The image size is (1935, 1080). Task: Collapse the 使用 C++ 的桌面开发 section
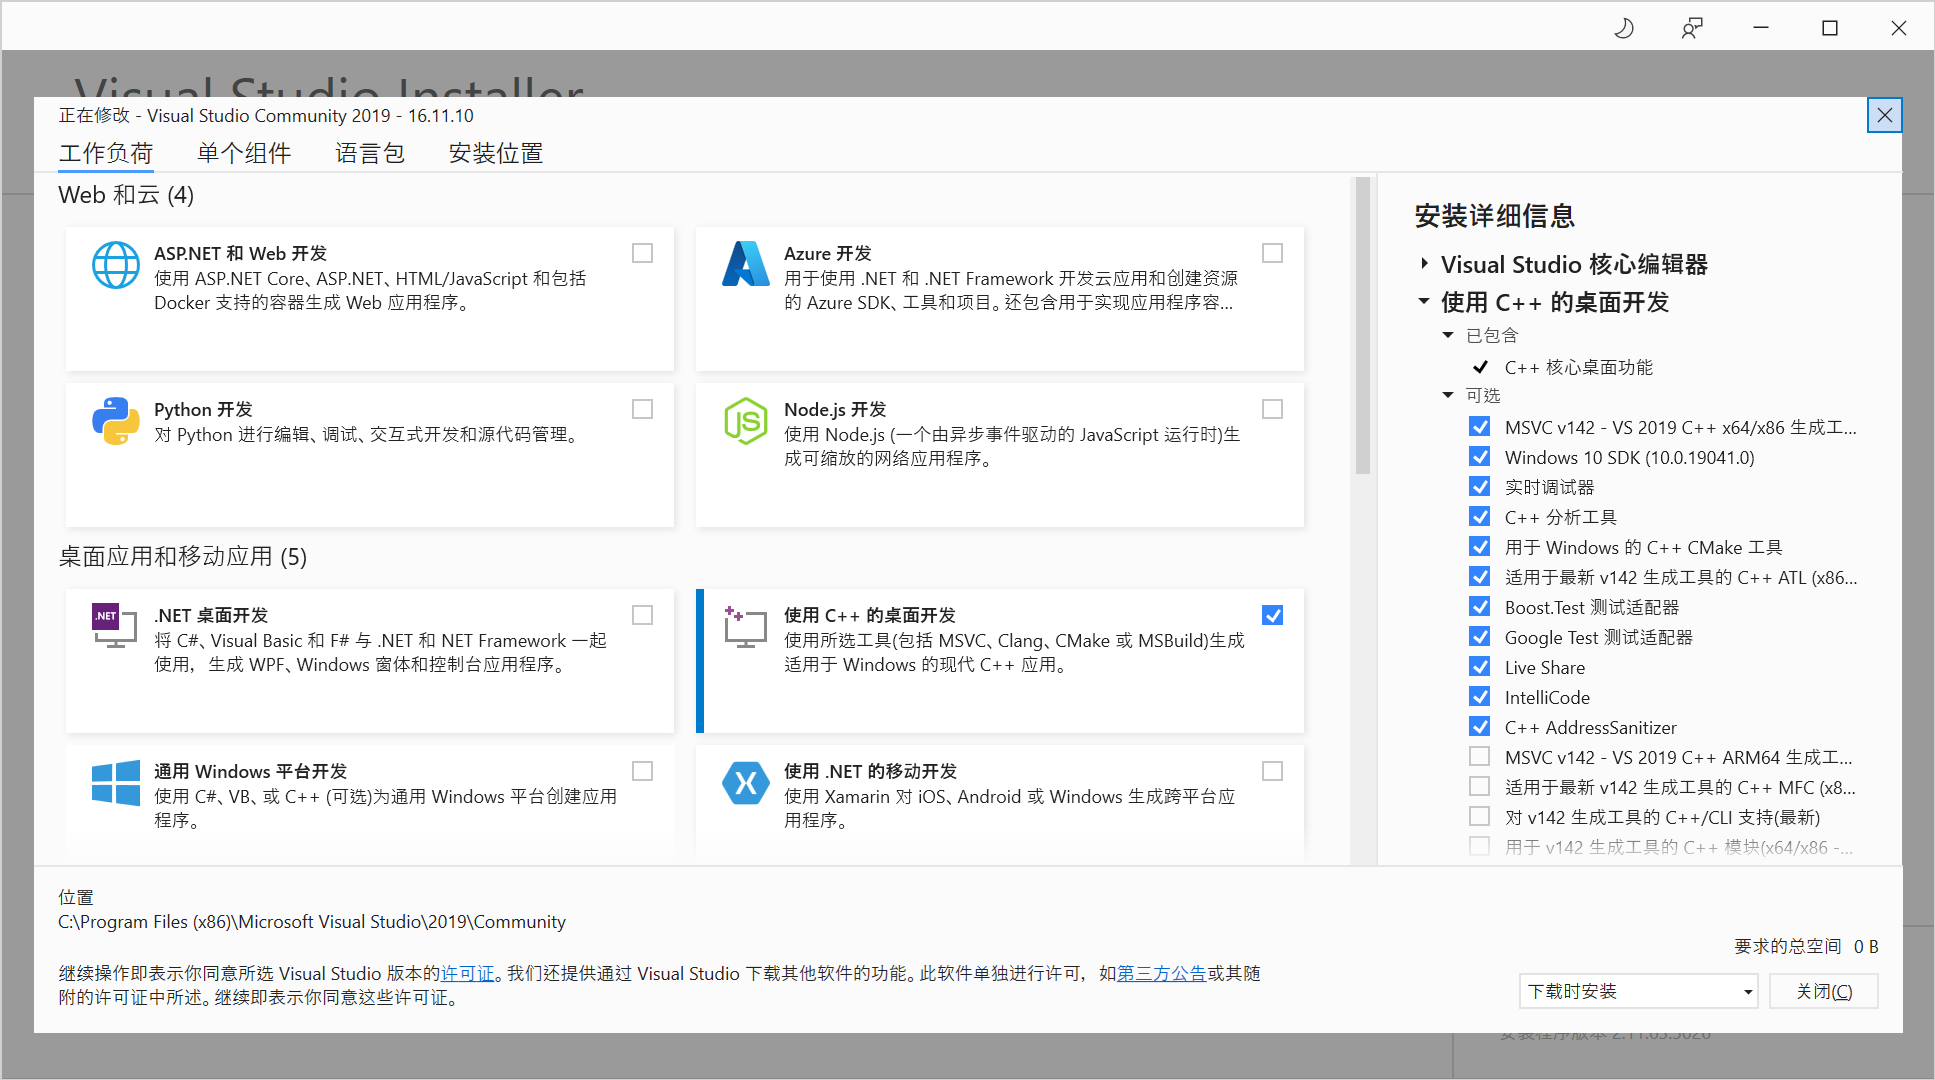(x=1424, y=302)
